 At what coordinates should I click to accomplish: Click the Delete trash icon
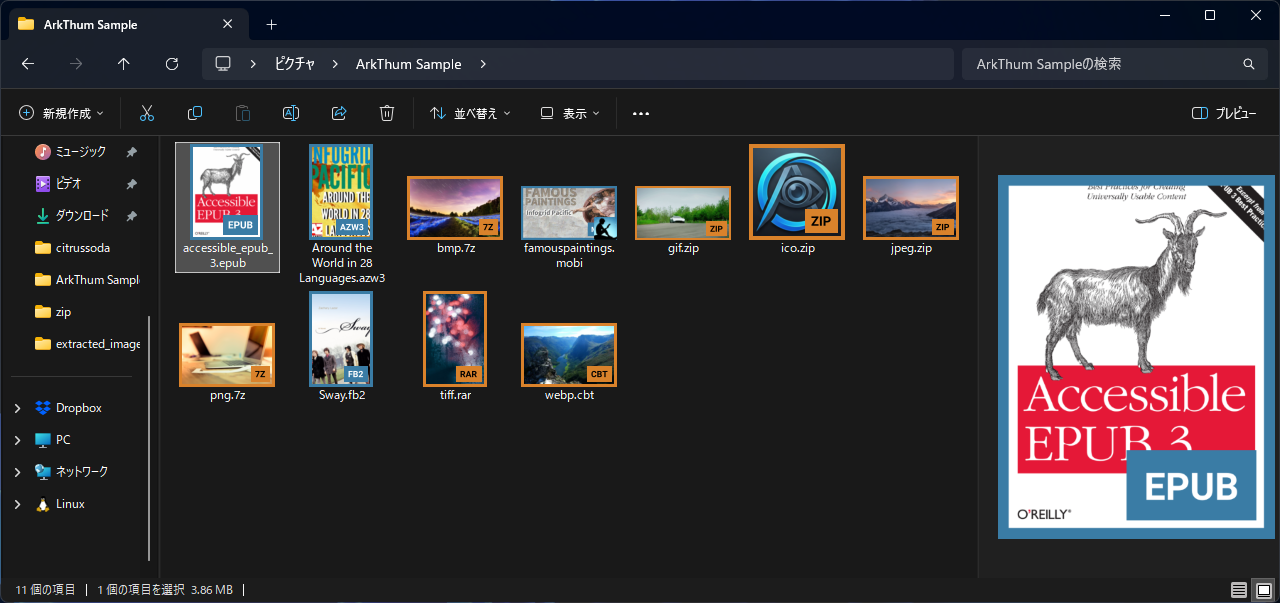pos(387,113)
